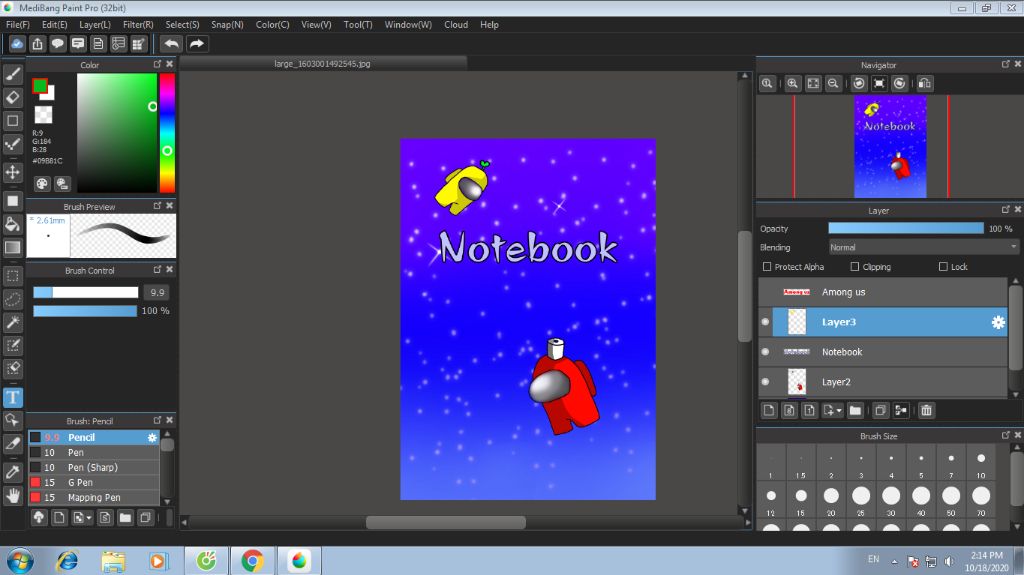This screenshot has width=1024, height=575.
Task: Click the hue slider bar
Action: click(x=167, y=133)
